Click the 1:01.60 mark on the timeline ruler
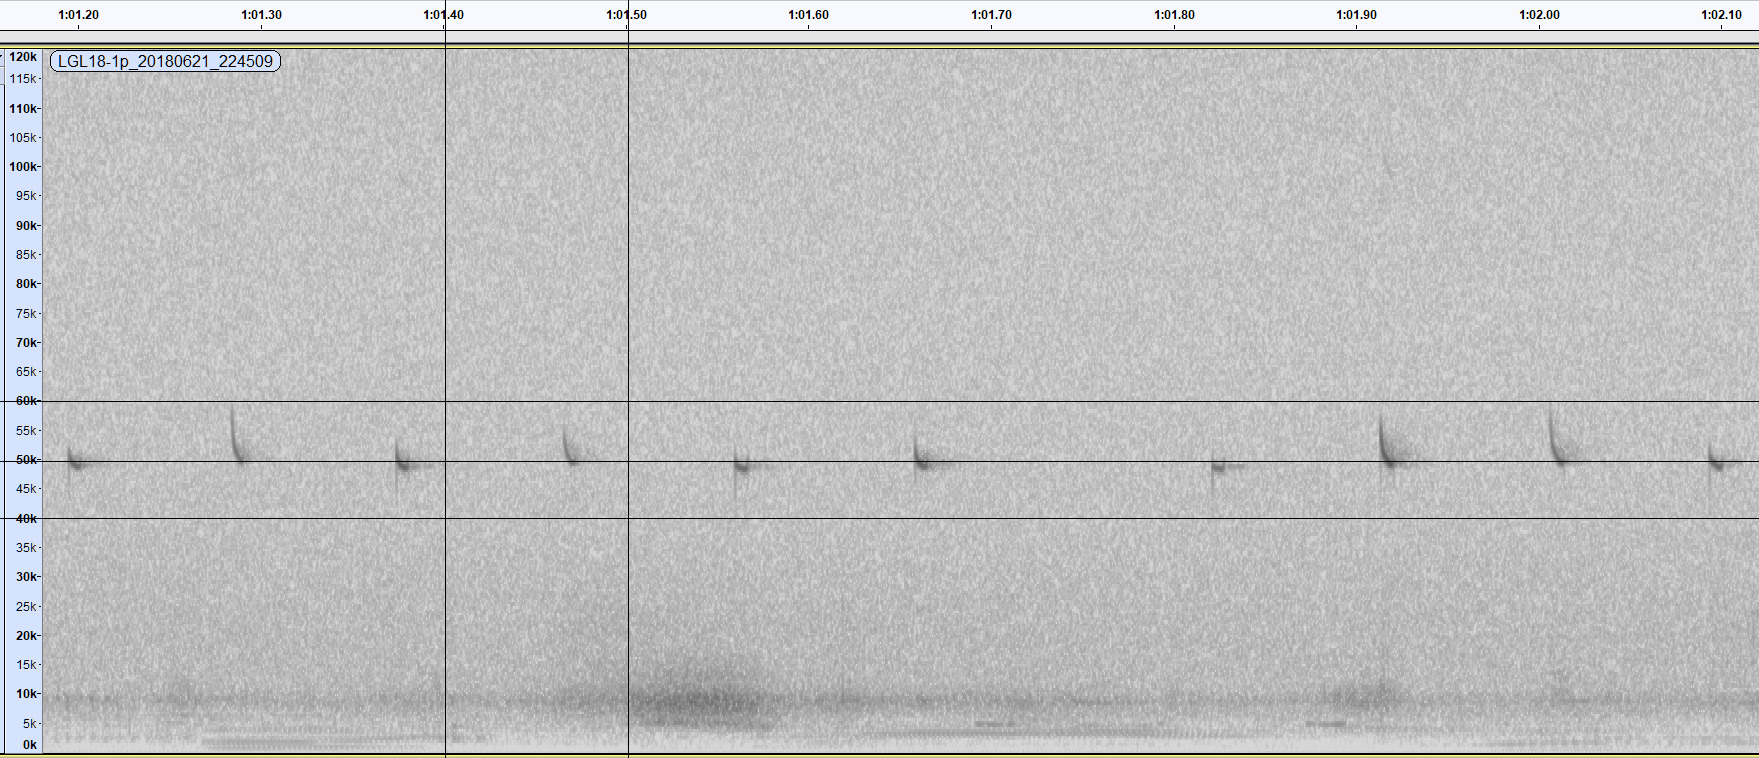This screenshot has height=758, width=1759. tap(808, 15)
